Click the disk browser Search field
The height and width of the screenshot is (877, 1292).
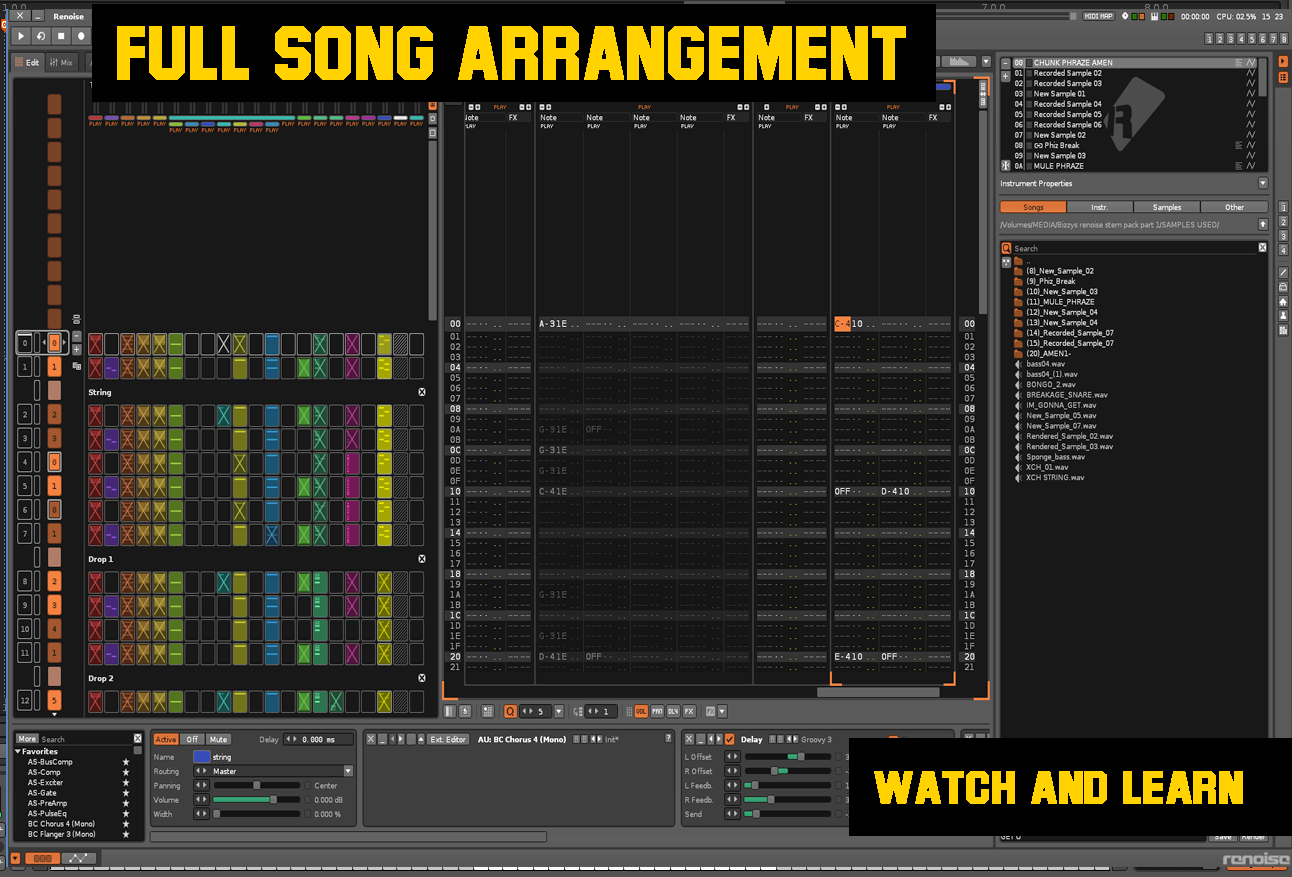[x=1134, y=248]
